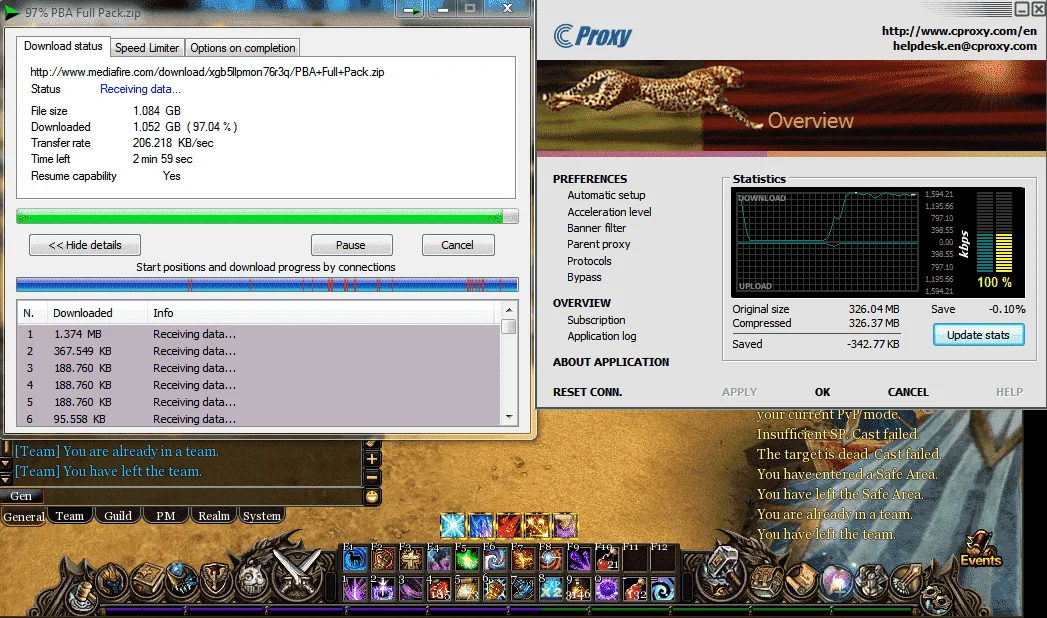Use the potion with count 3146

pos(579,588)
